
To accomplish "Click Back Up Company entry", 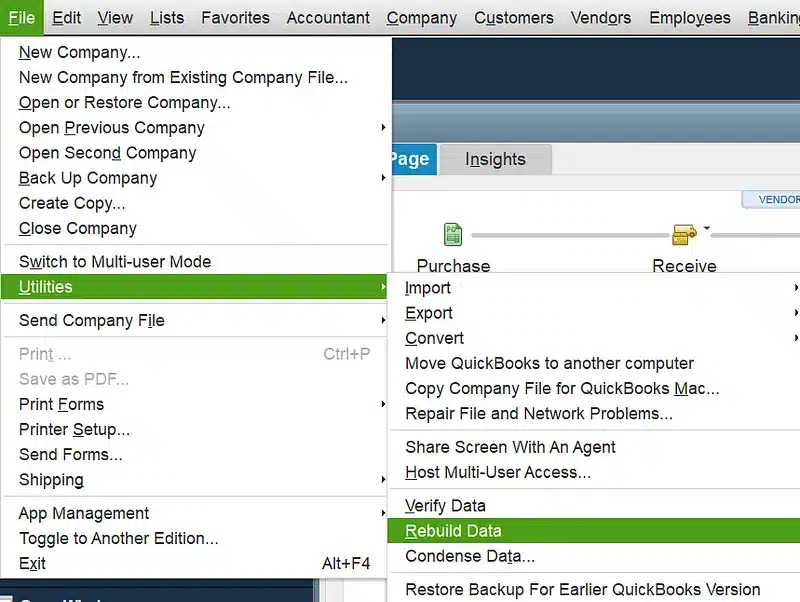I will 88,178.
